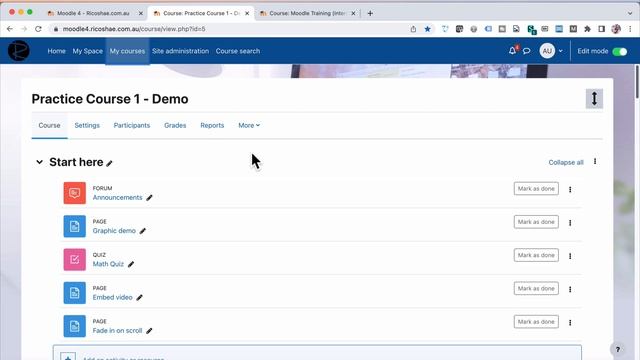Open the Fade in on scroll link
Image resolution: width=640 pixels, height=360 pixels.
(117, 331)
